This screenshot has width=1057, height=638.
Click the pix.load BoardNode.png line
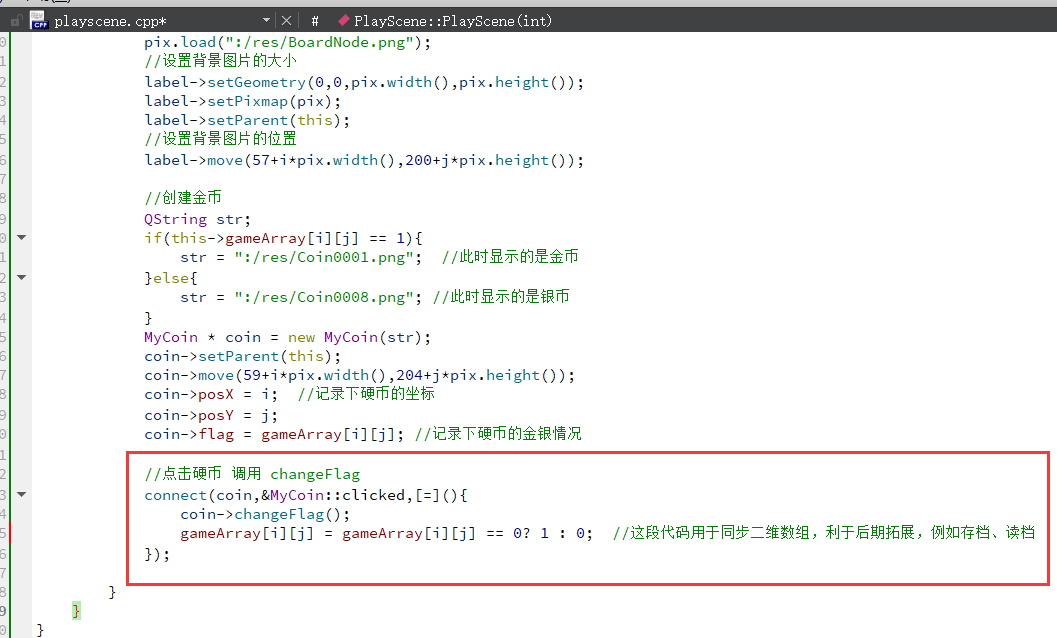pos(287,42)
